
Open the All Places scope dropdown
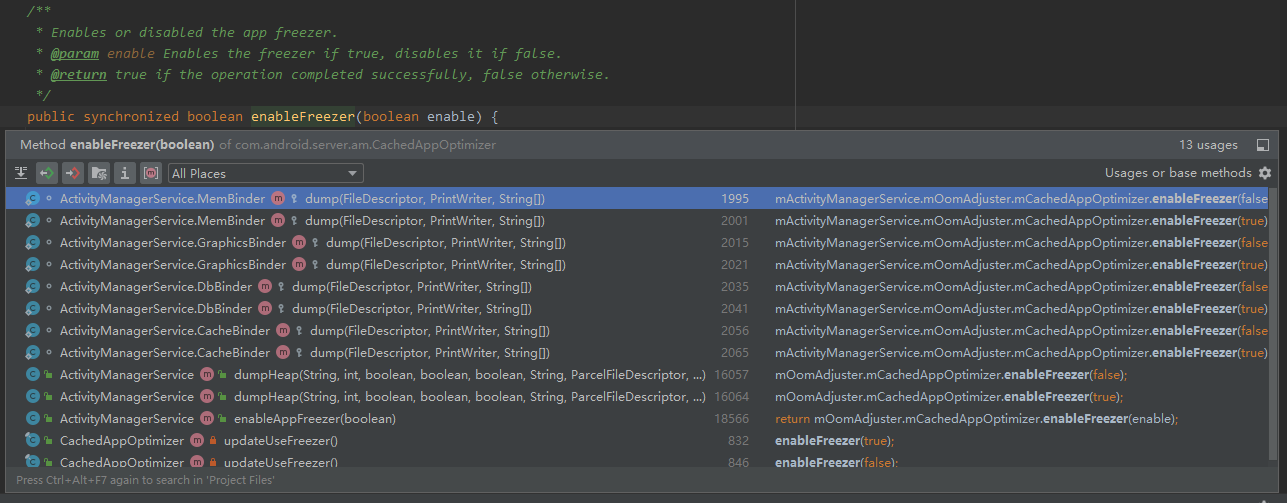[x=266, y=173]
